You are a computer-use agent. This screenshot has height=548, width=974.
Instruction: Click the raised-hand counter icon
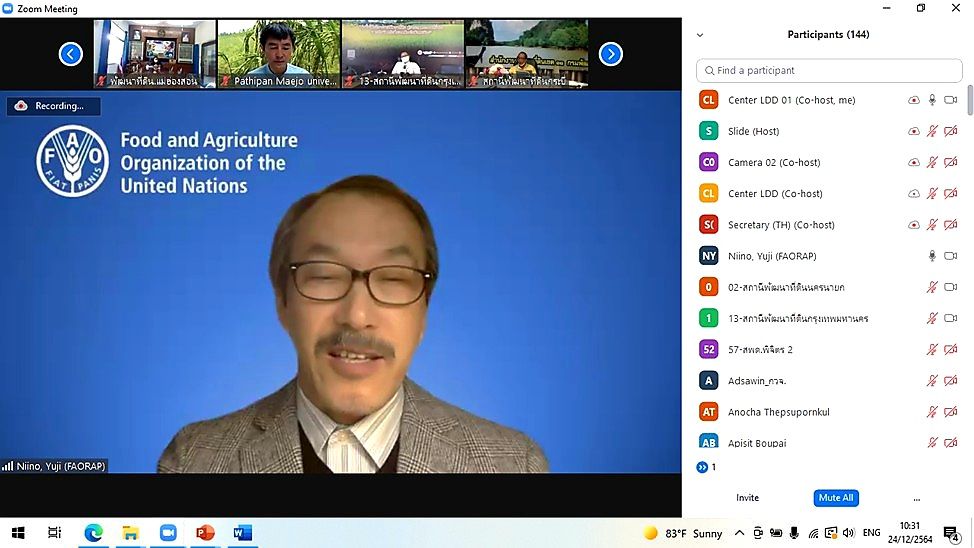pyautogui.click(x=703, y=467)
